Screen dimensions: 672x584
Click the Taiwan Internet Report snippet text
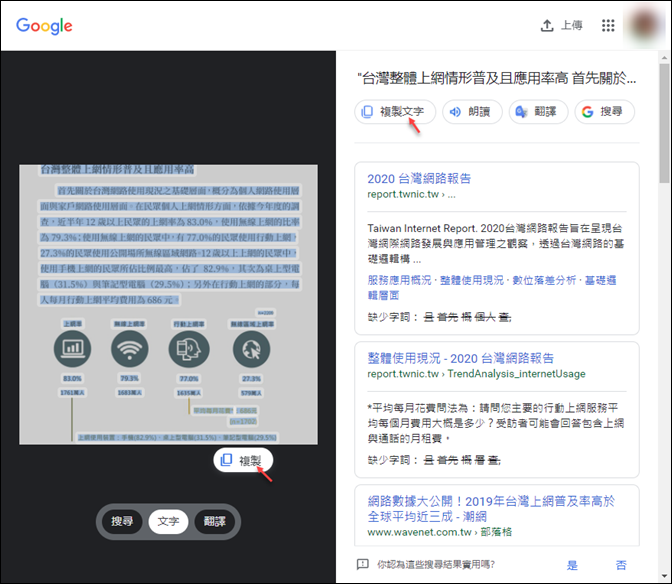[x=495, y=243]
